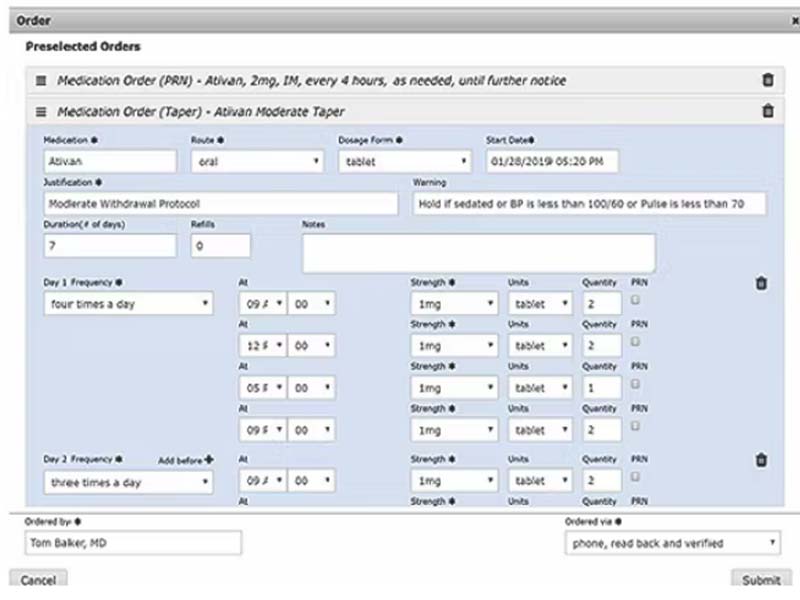Click hamburger icon of the PRN order
Image resolution: width=800 pixels, height=600 pixels.
(42, 80)
